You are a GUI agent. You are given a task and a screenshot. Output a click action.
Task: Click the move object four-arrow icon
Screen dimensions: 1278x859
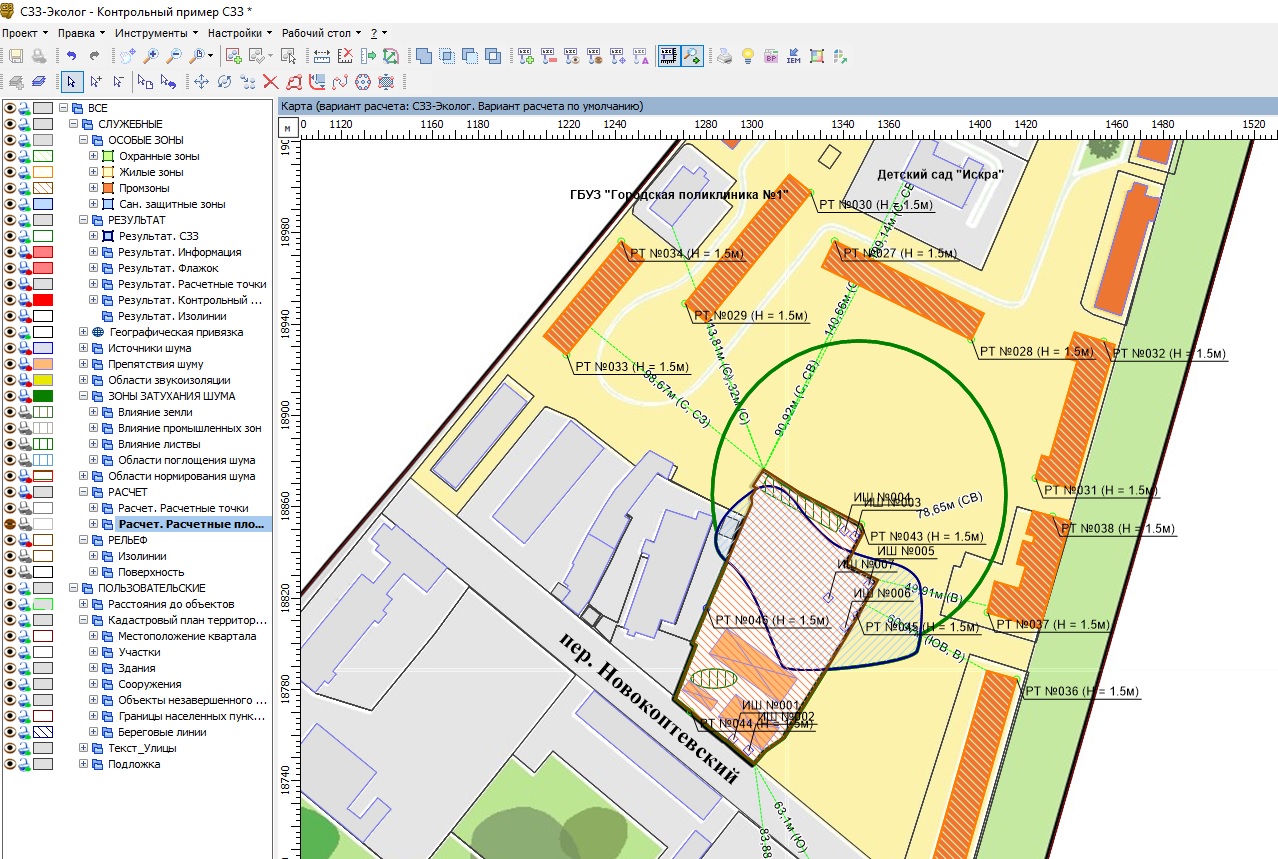(201, 82)
